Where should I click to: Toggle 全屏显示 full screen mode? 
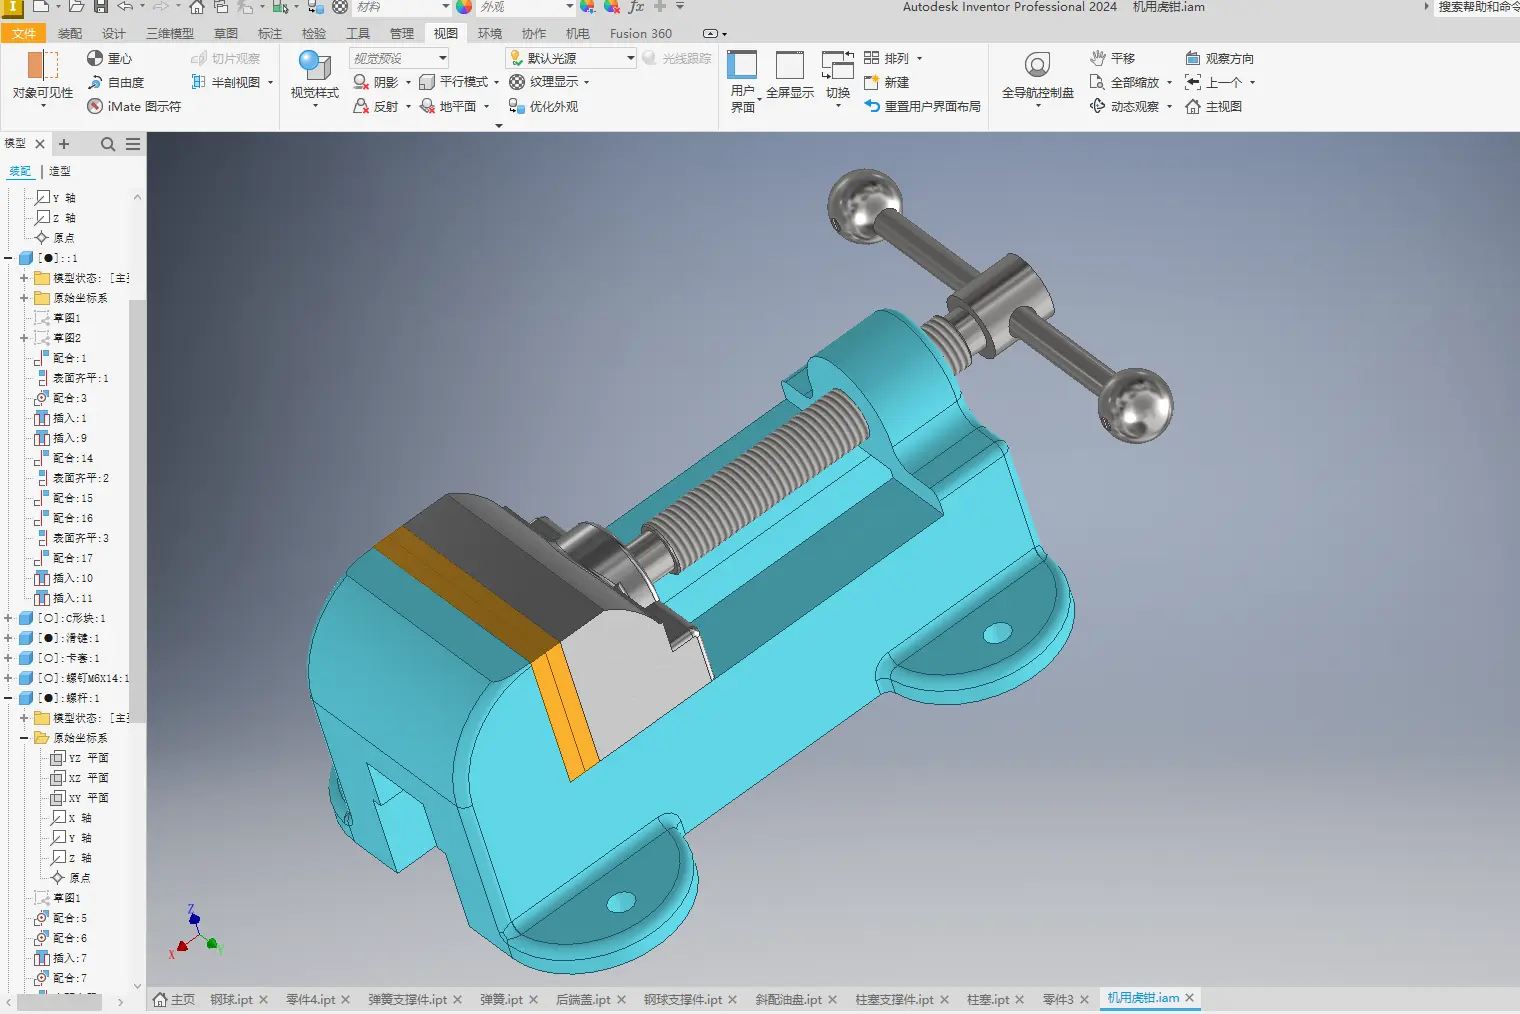coord(790,75)
